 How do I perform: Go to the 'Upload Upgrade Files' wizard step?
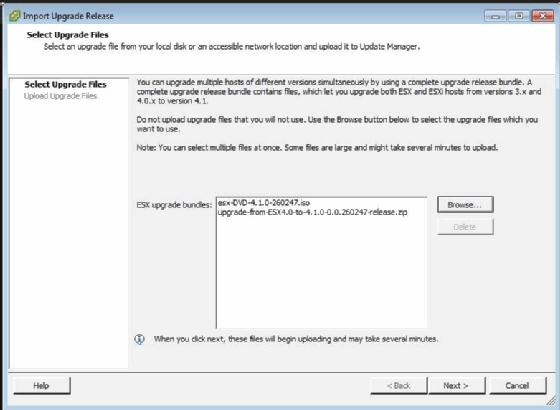pos(60,96)
